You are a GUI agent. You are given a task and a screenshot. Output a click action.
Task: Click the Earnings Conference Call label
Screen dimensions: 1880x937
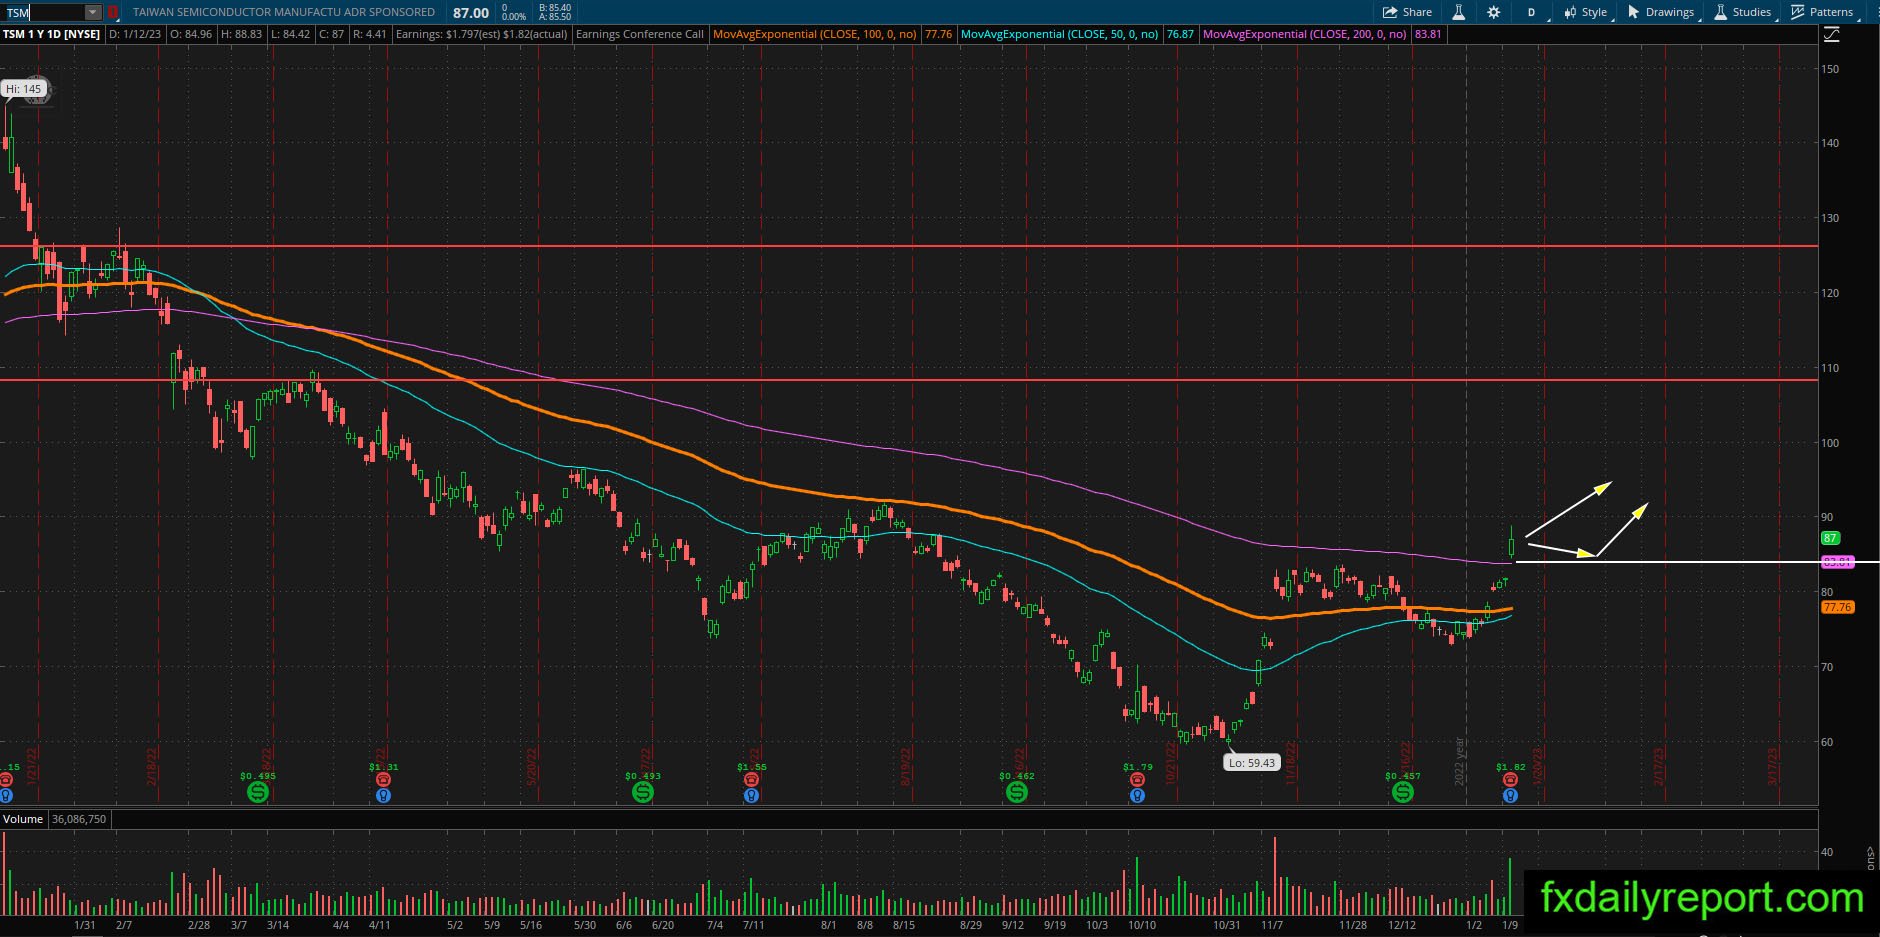click(640, 34)
